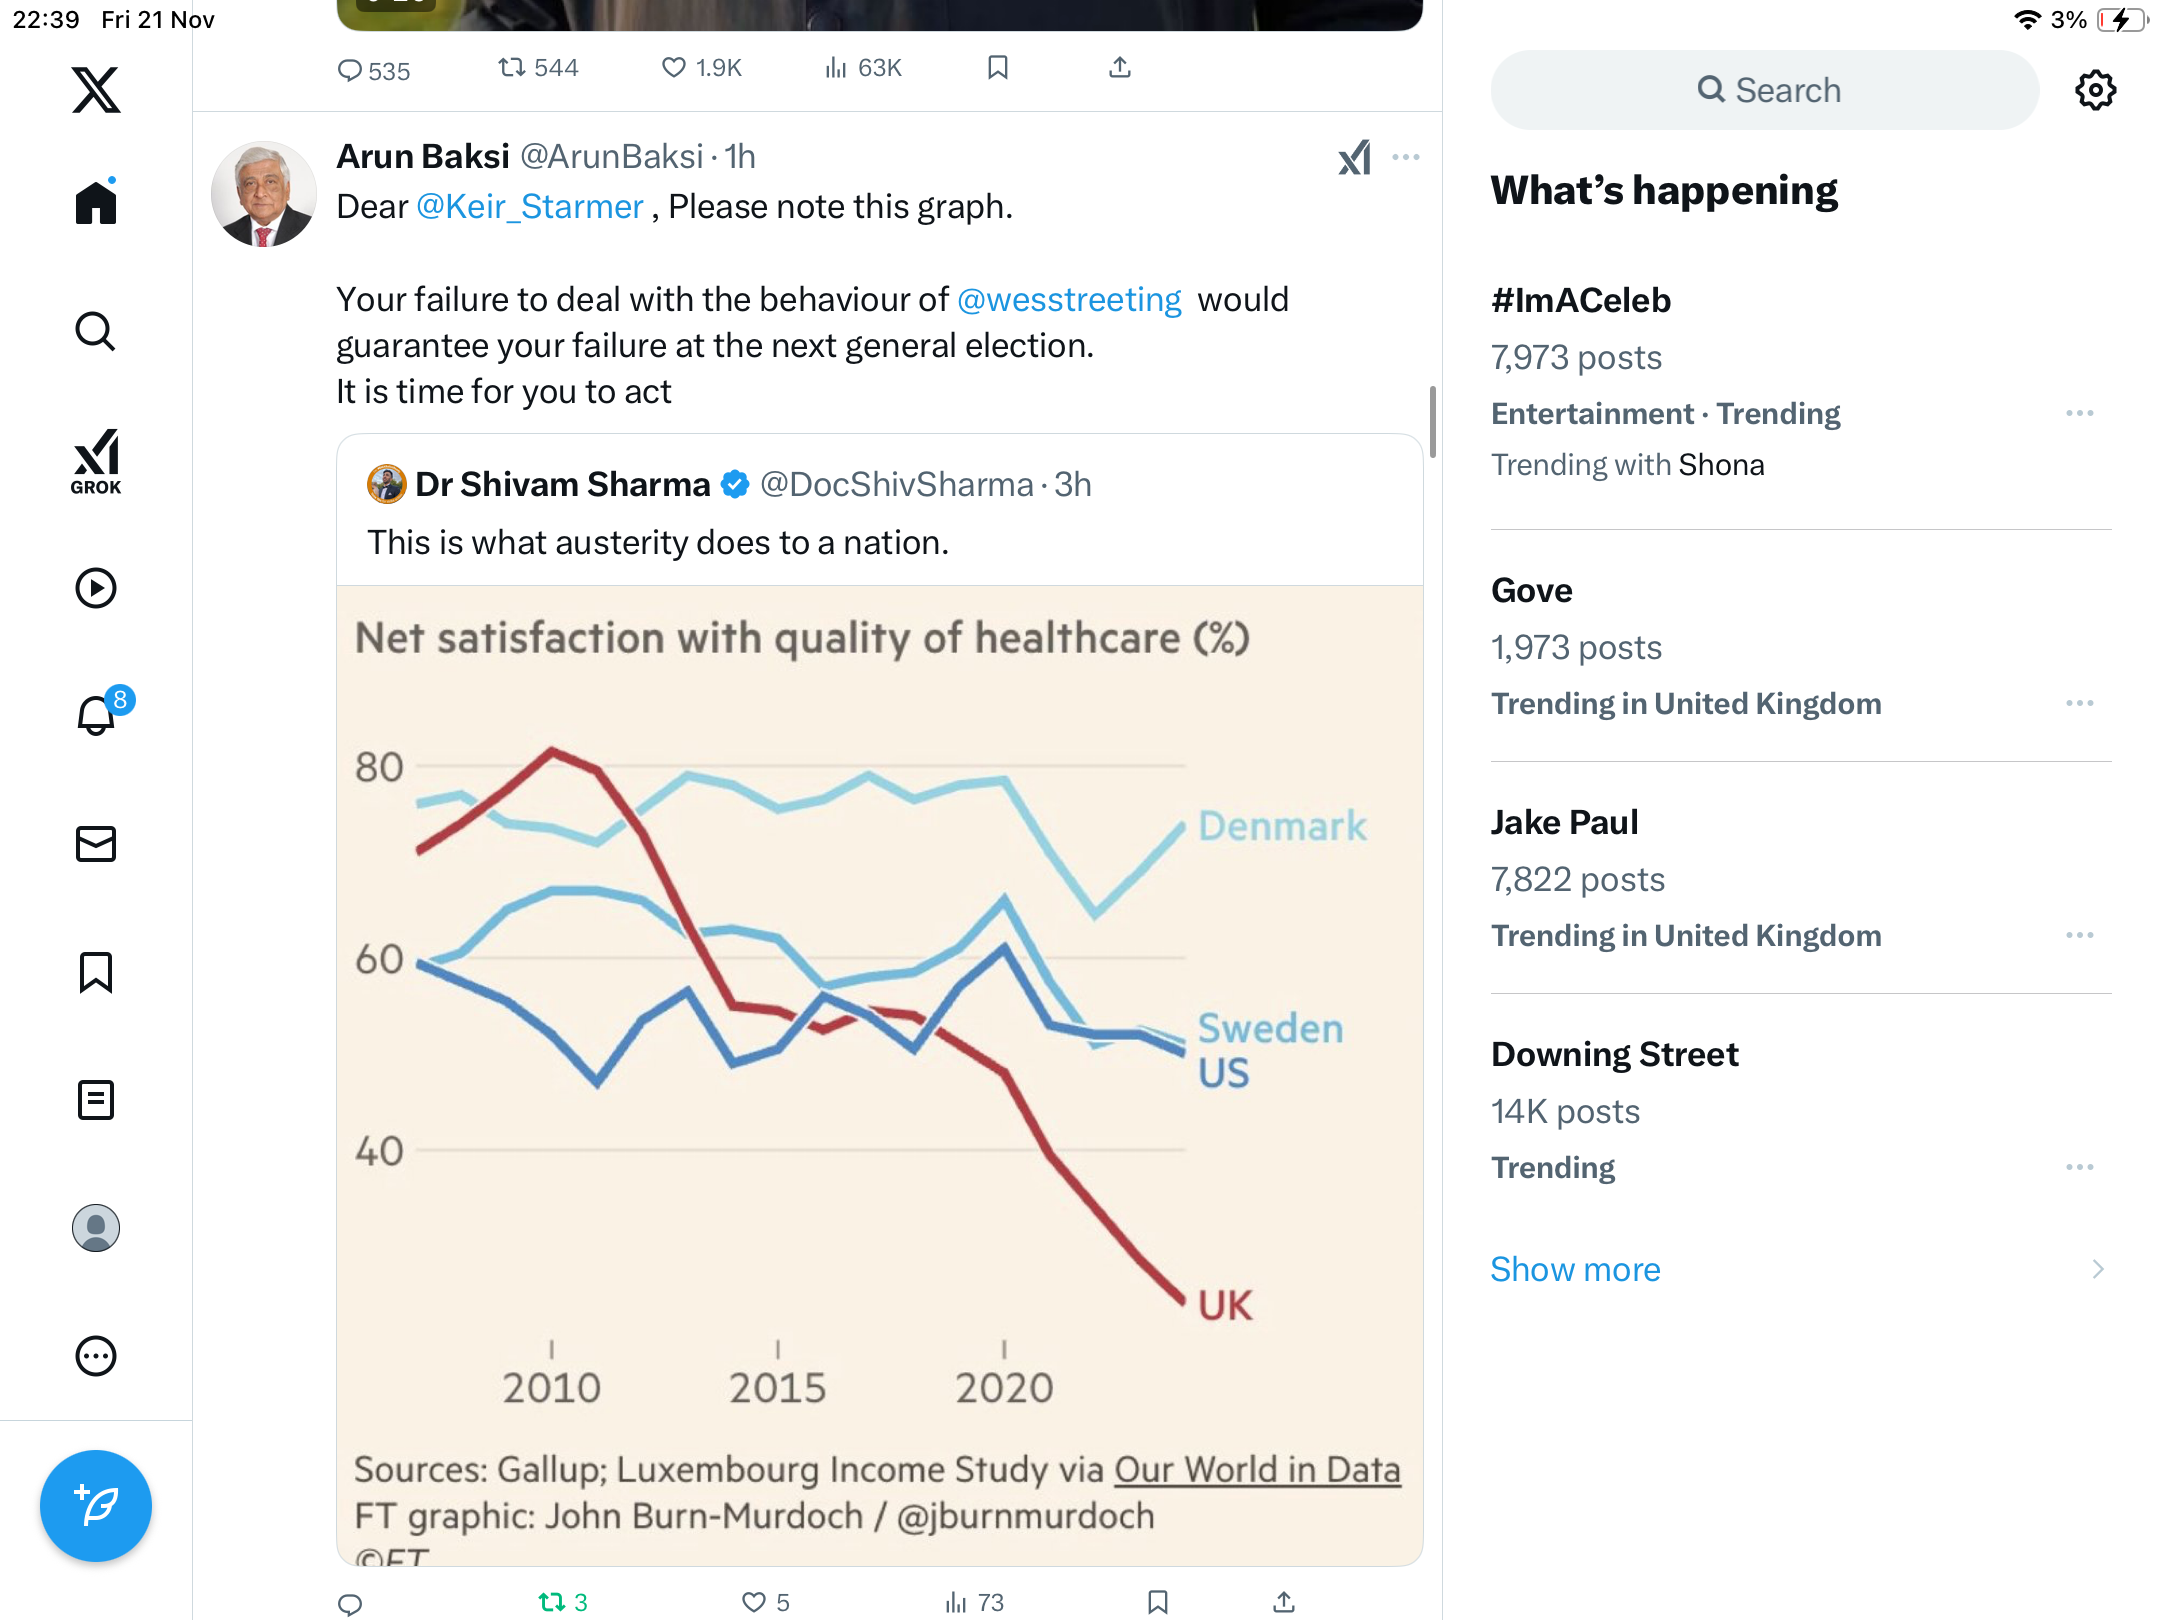
Task: Open the sidebar Bookmarks icon
Action: click(x=96, y=972)
